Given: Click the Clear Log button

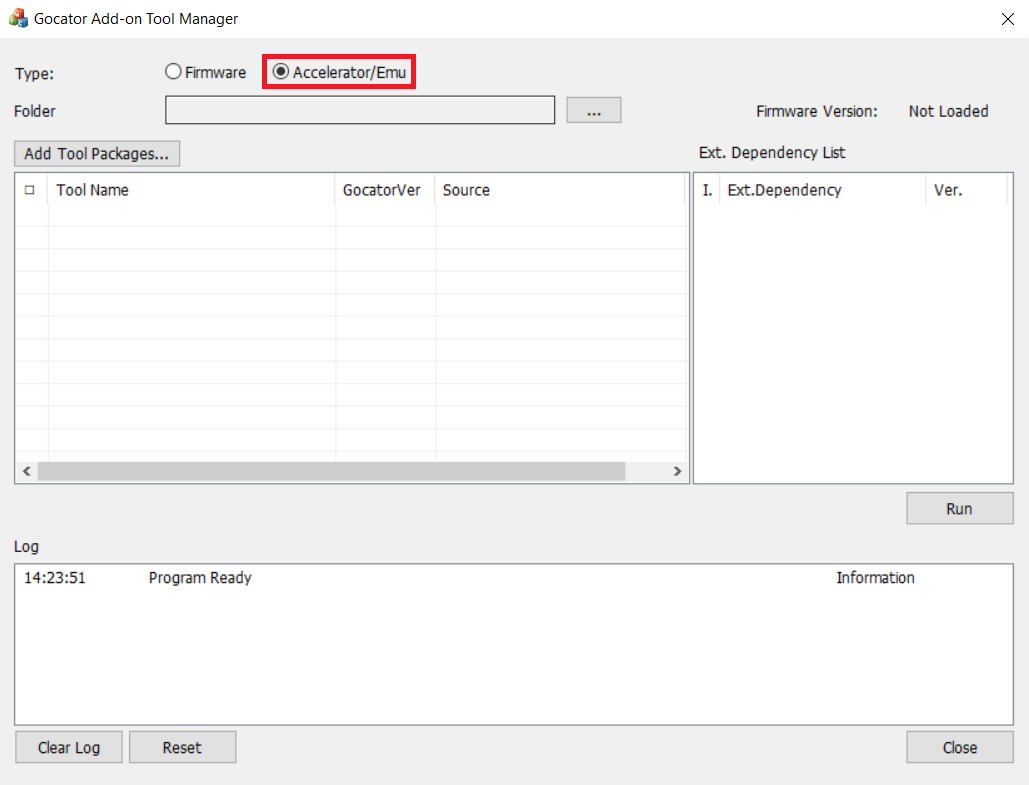Looking at the screenshot, I should (x=69, y=748).
